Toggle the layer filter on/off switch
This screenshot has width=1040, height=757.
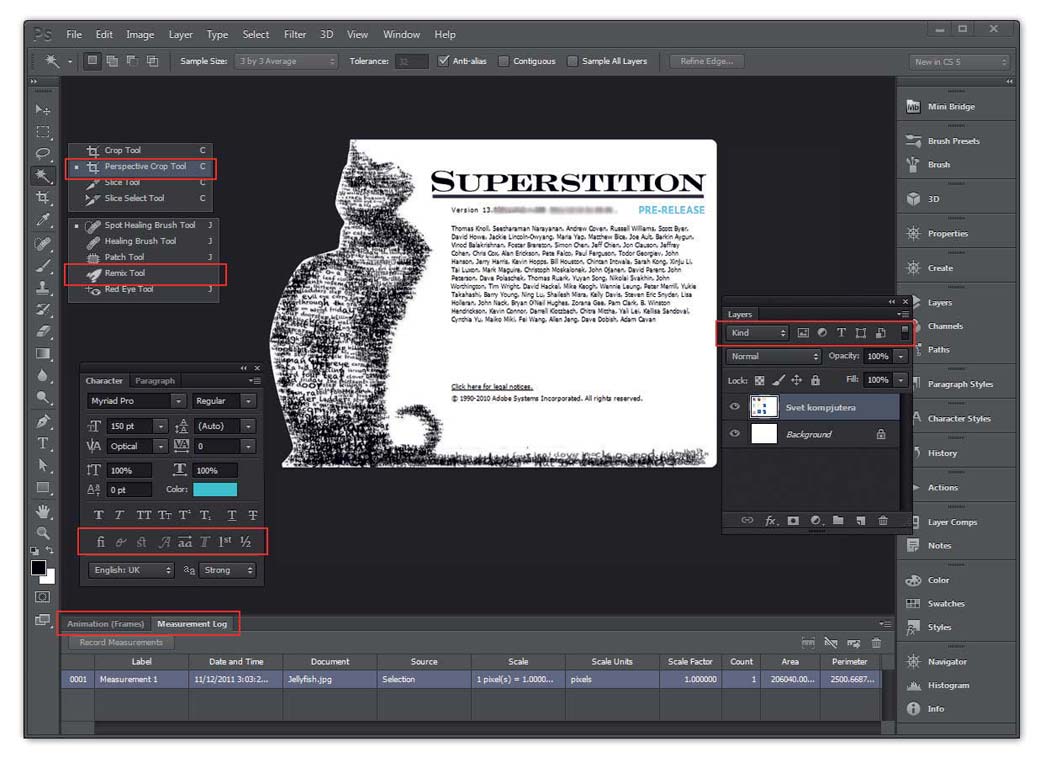[x=905, y=333]
